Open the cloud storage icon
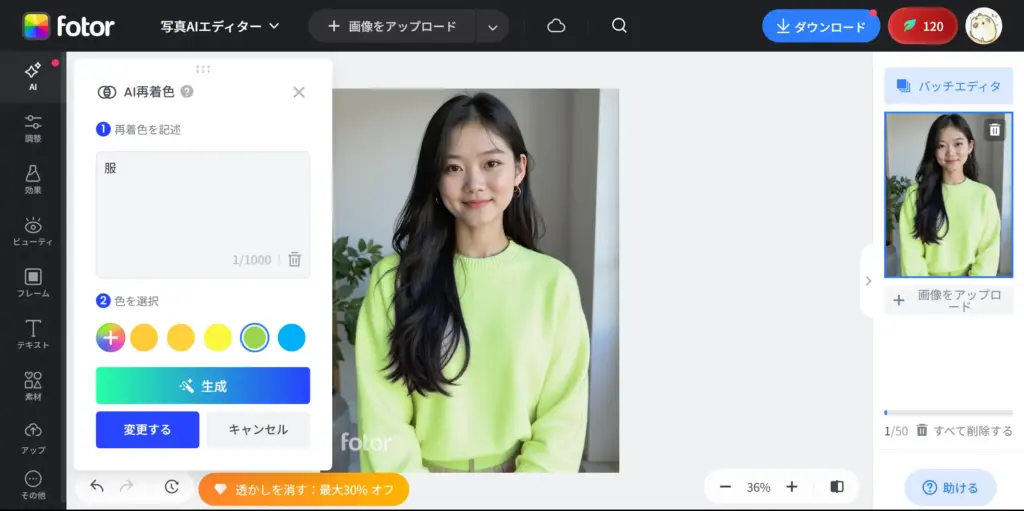 click(556, 26)
